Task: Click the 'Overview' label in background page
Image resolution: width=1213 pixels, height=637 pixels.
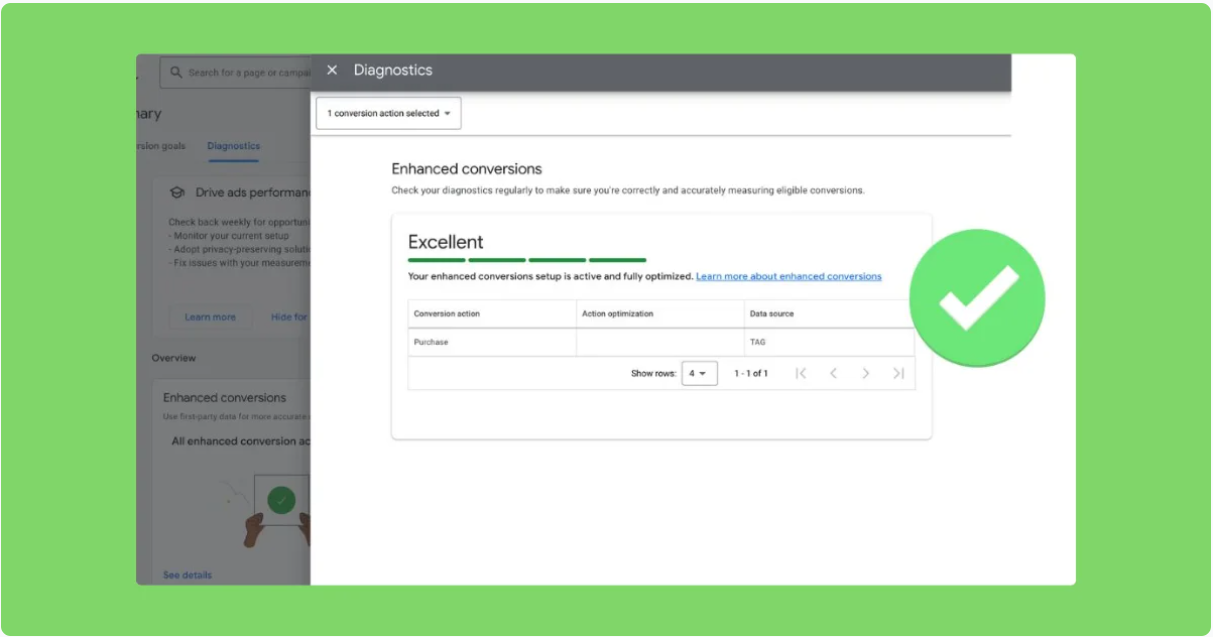Action: tap(174, 358)
